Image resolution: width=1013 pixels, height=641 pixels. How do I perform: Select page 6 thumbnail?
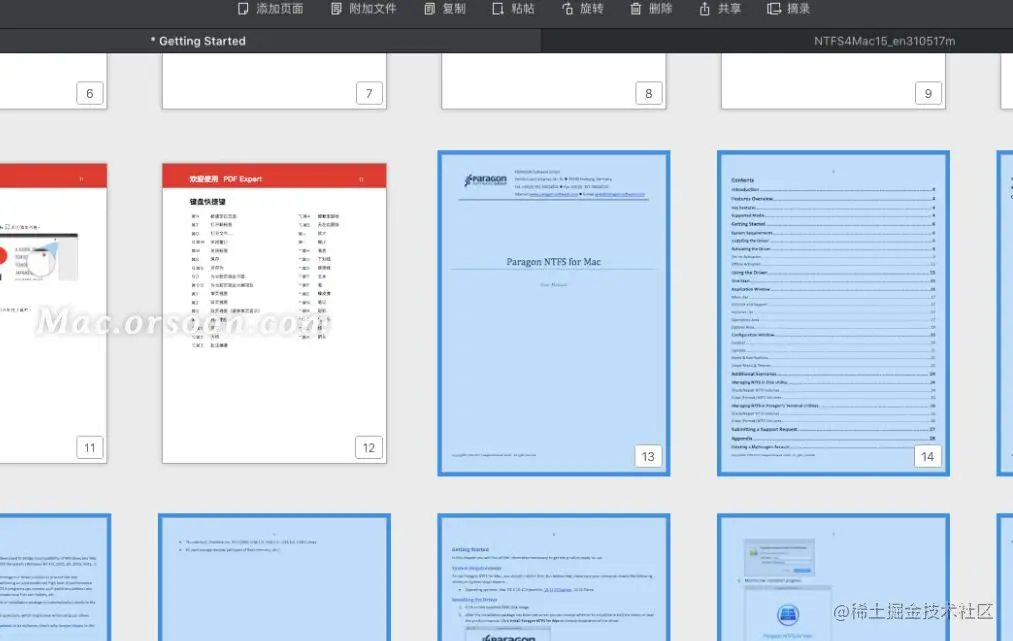coord(53,81)
